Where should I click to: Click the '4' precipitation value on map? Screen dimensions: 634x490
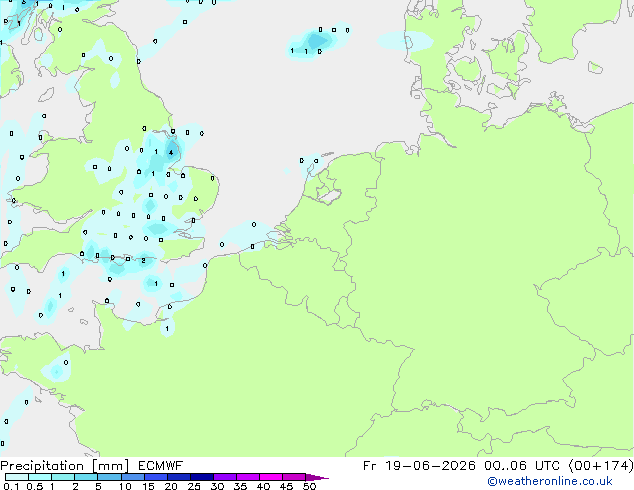click(171, 152)
